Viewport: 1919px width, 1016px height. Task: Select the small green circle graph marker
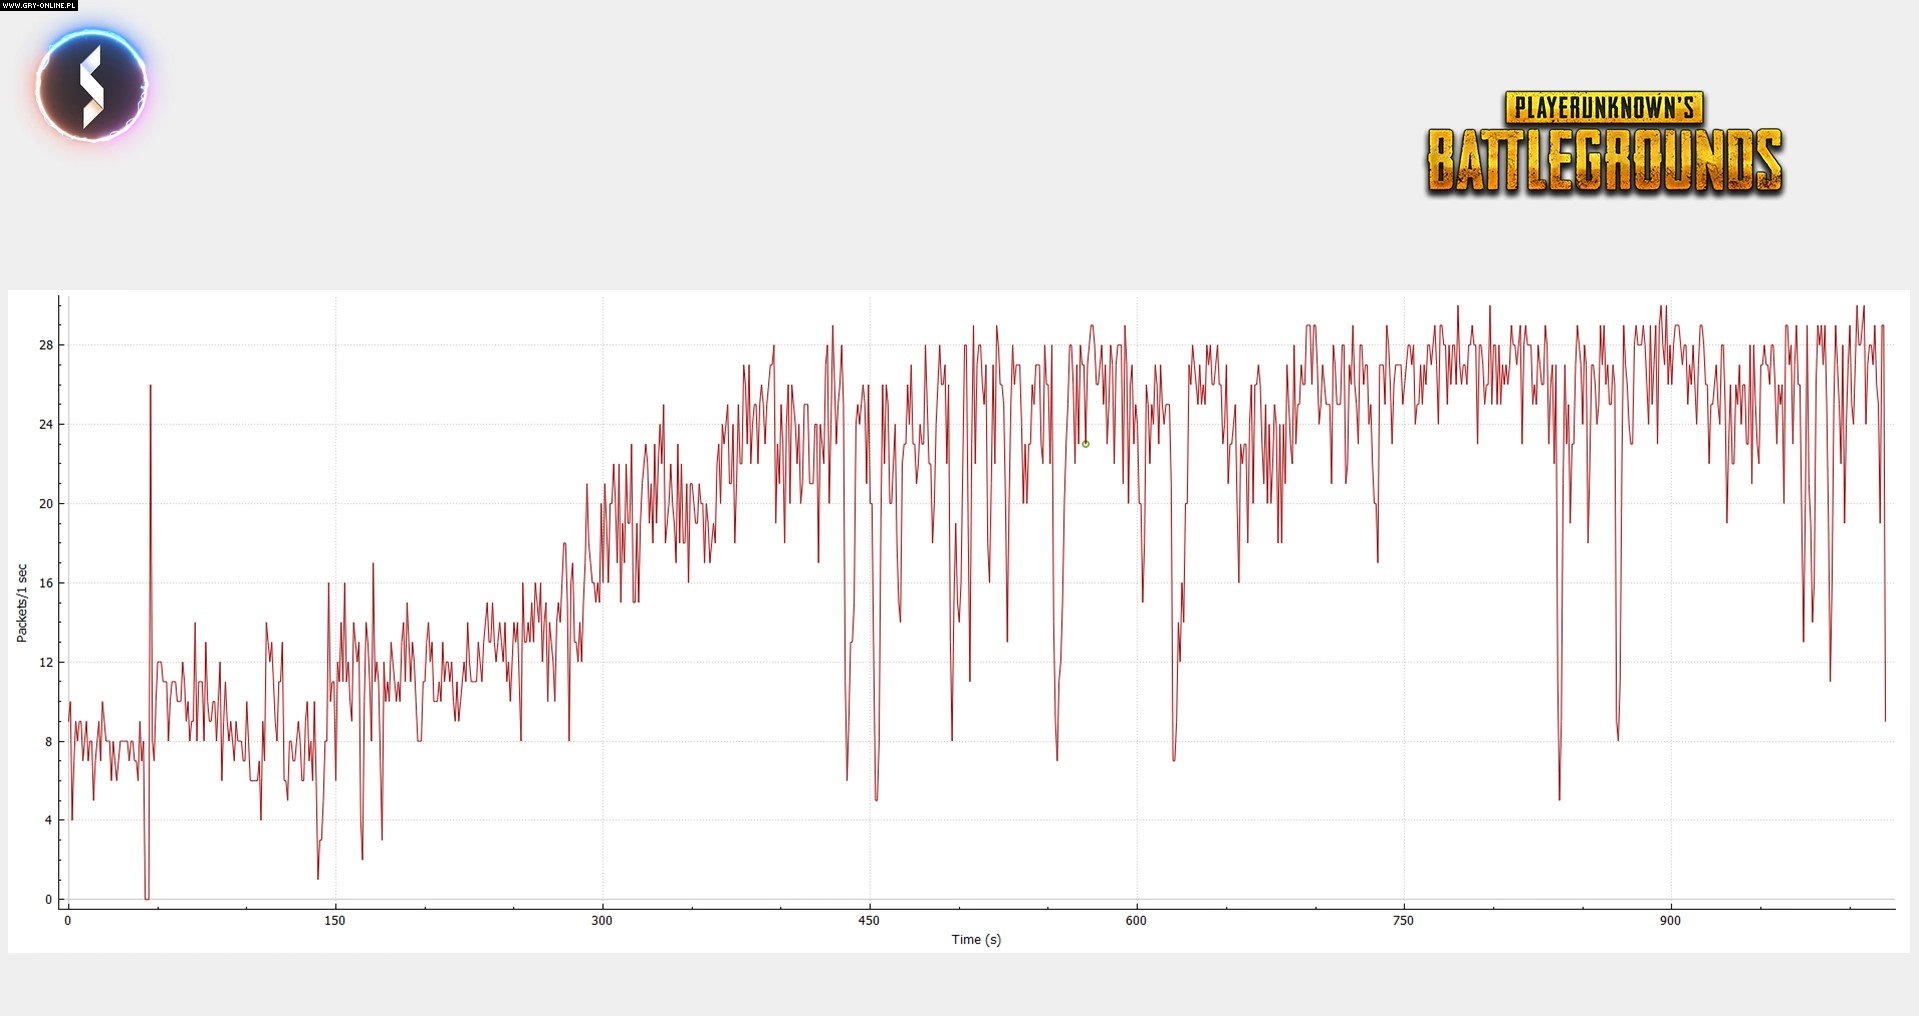pos(1085,444)
